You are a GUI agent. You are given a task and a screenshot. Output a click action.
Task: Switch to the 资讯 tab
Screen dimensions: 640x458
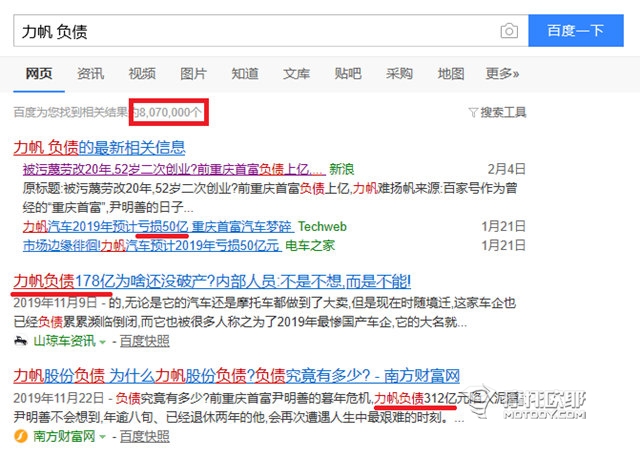tap(91, 73)
